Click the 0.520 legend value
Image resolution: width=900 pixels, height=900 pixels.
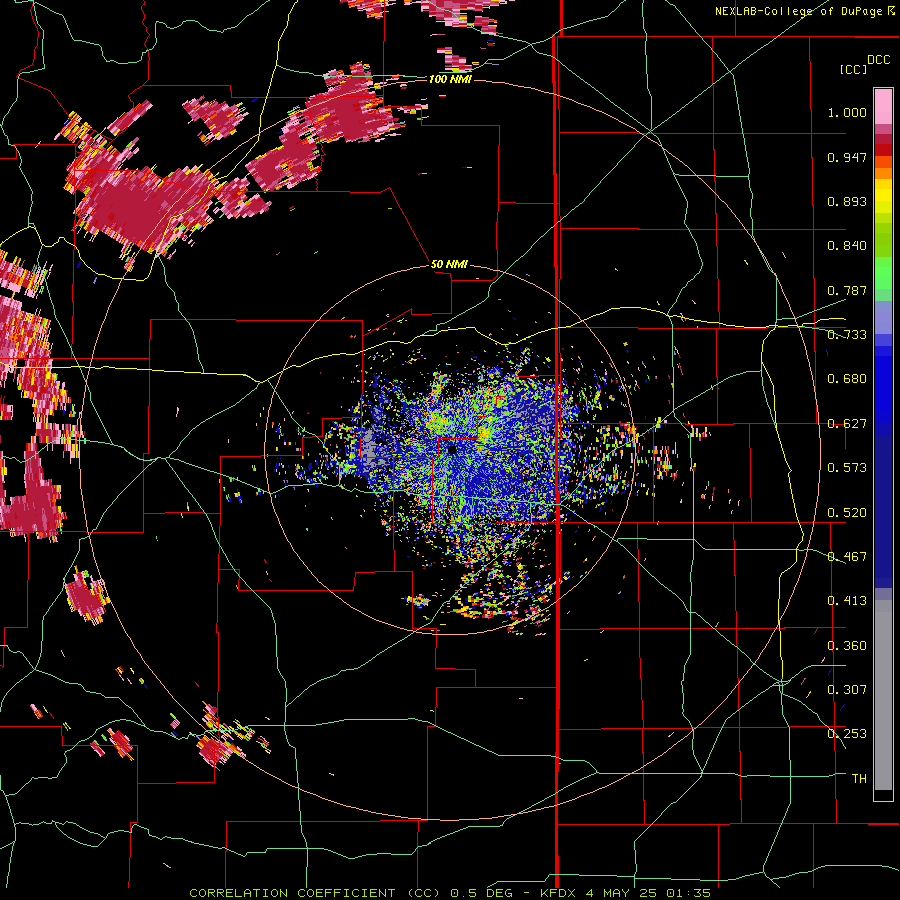[847, 513]
